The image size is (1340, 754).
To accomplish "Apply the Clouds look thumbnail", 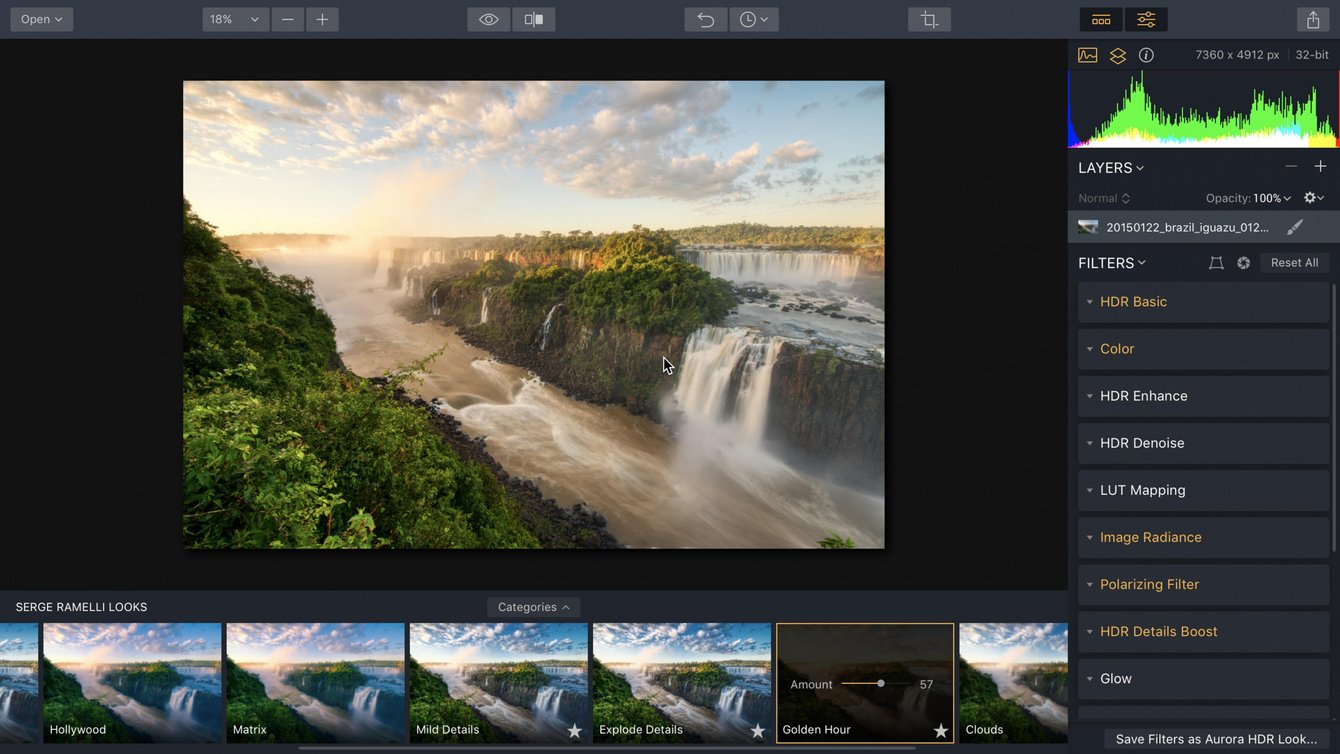I will [1013, 683].
